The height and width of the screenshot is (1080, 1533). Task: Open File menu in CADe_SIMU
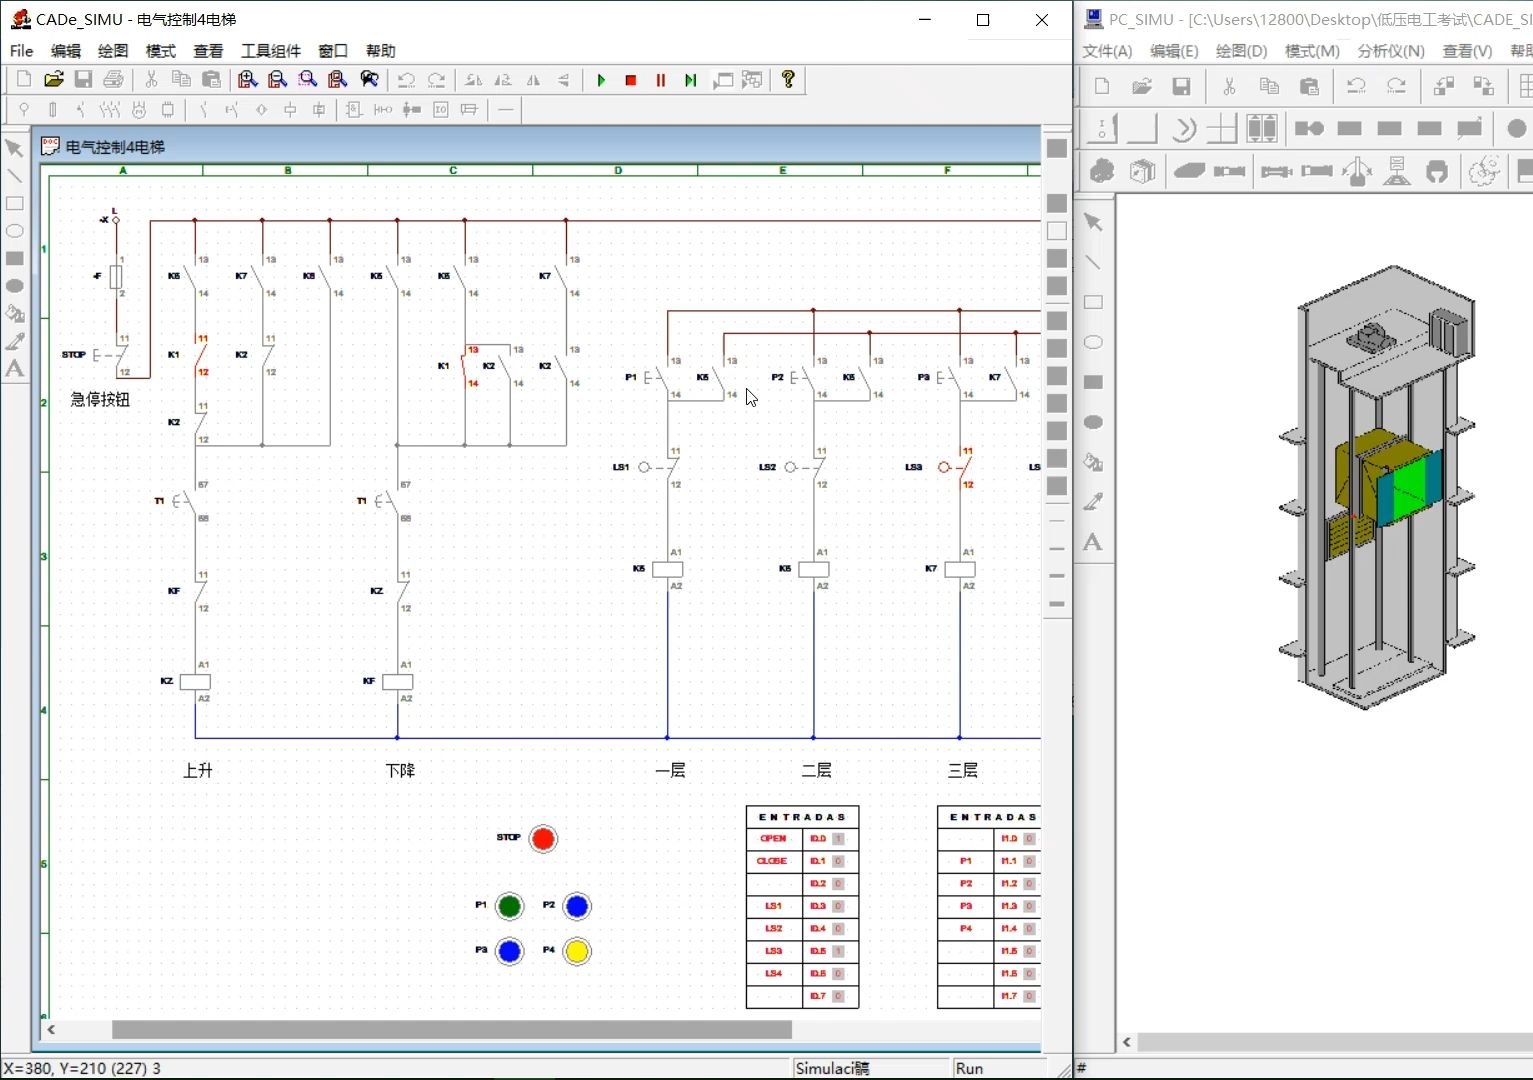click(x=21, y=51)
